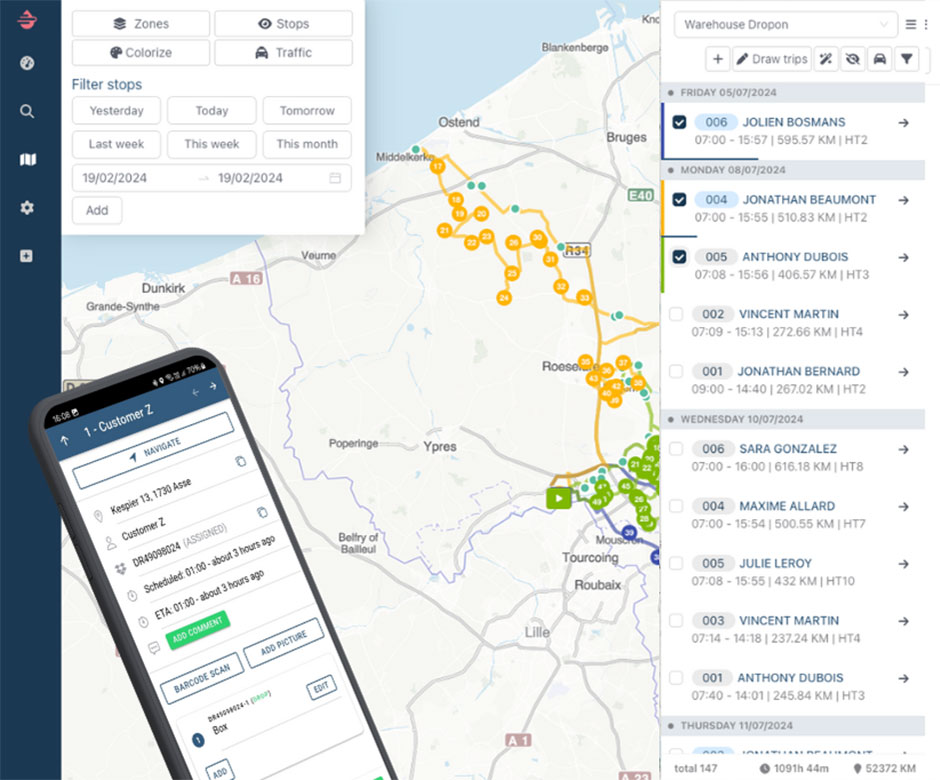Open the search icon in the sidebar

pyautogui.click(x=27, y=111)
